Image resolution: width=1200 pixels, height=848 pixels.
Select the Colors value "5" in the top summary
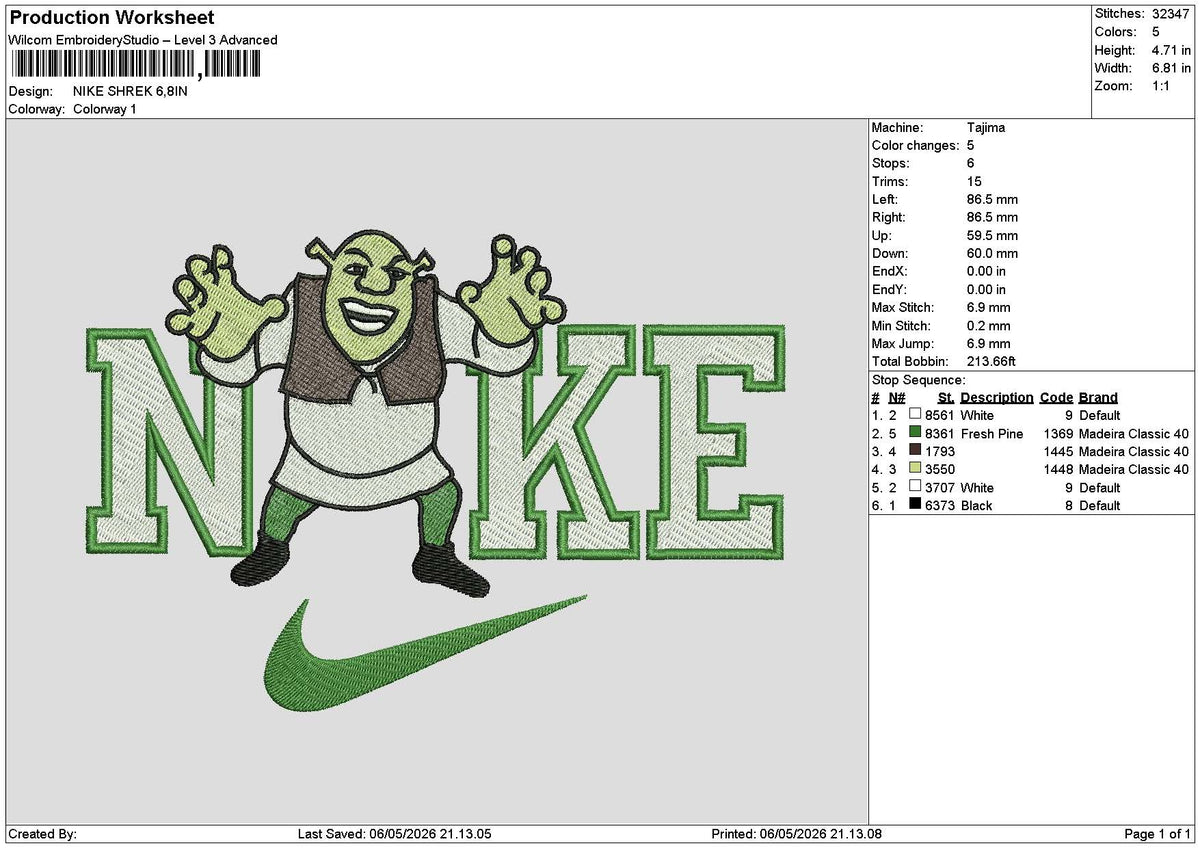coord(1155,32)
